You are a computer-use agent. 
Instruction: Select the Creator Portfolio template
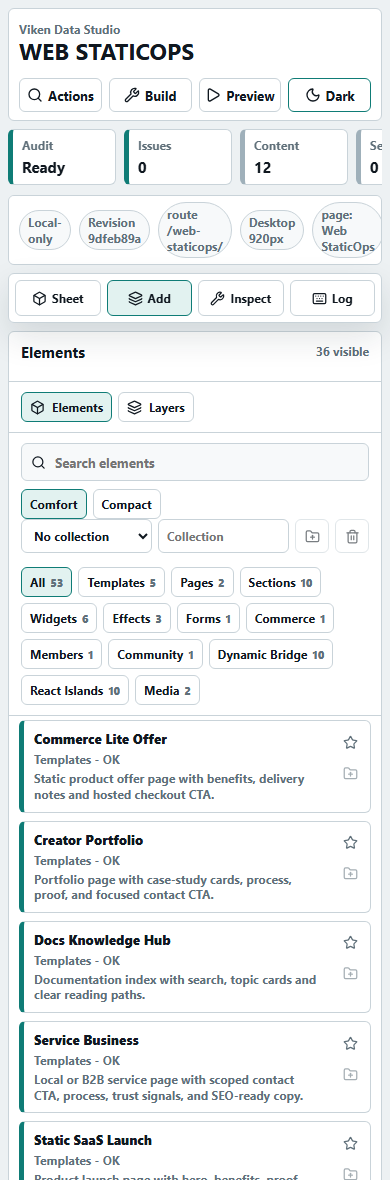click(x=195, y=867)
